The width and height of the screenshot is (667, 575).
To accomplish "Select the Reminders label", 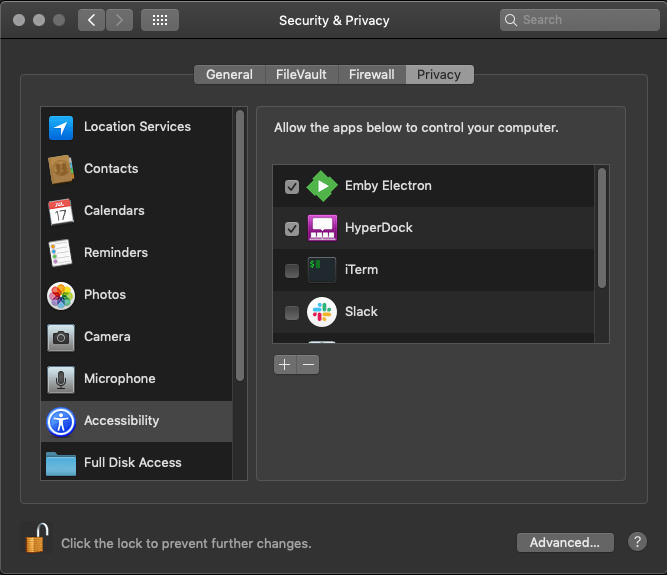I will point(116,253).
